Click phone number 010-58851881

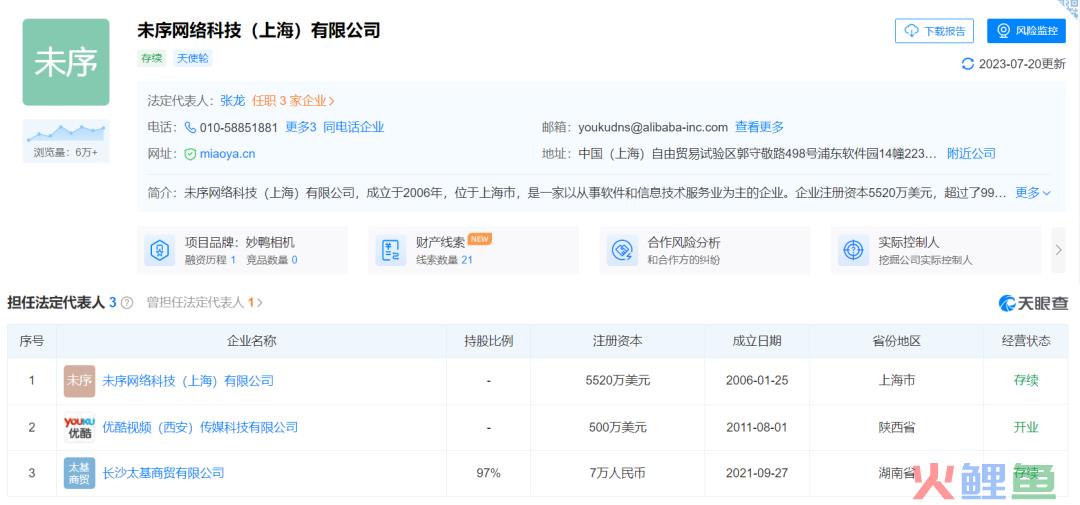coord(238,127)
